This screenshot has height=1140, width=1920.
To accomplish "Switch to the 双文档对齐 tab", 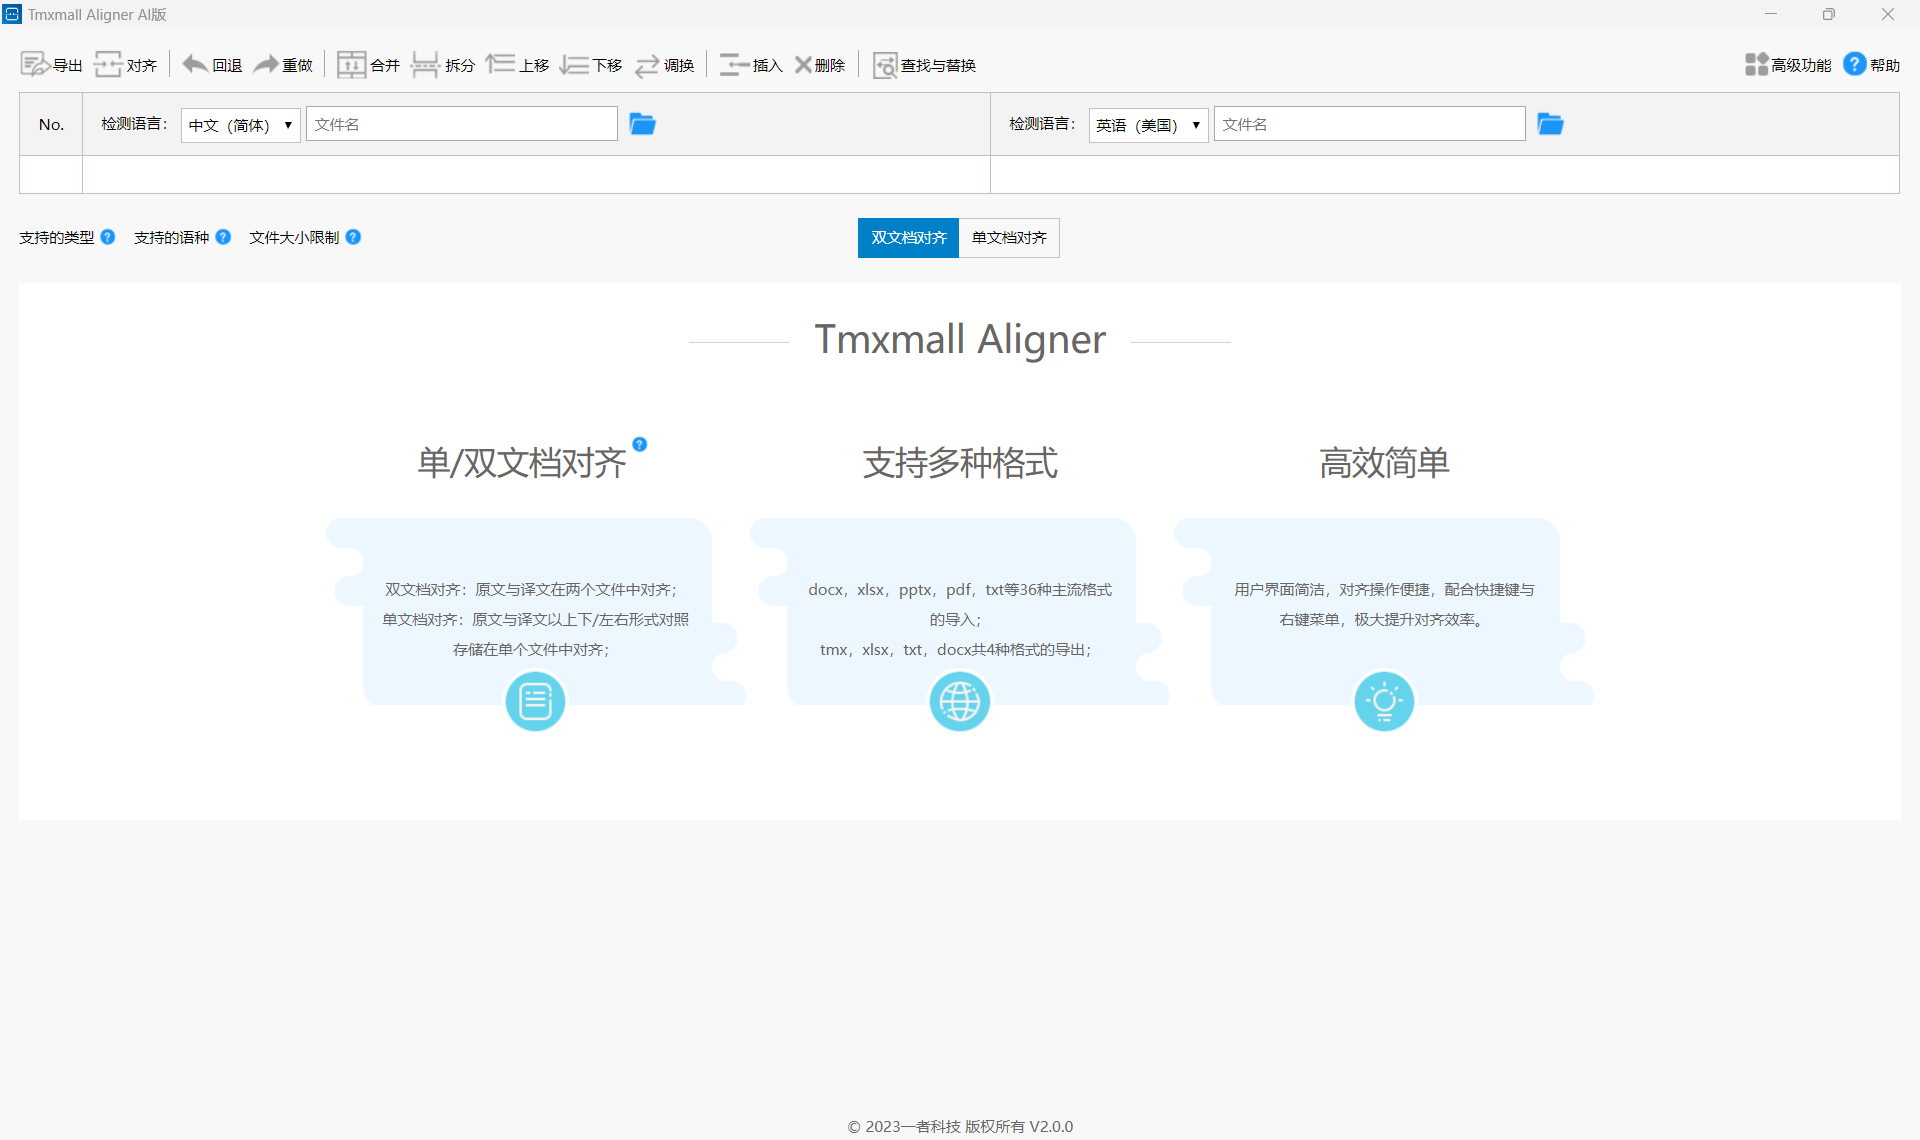I will pos(907,238).
